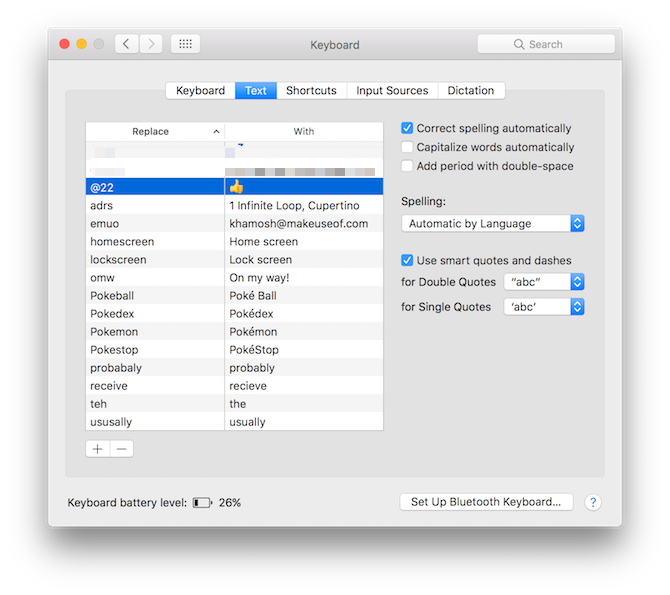Toggle Use smart quotes and dashes
This screenshot has width=670, height=595.
[407, 260]
